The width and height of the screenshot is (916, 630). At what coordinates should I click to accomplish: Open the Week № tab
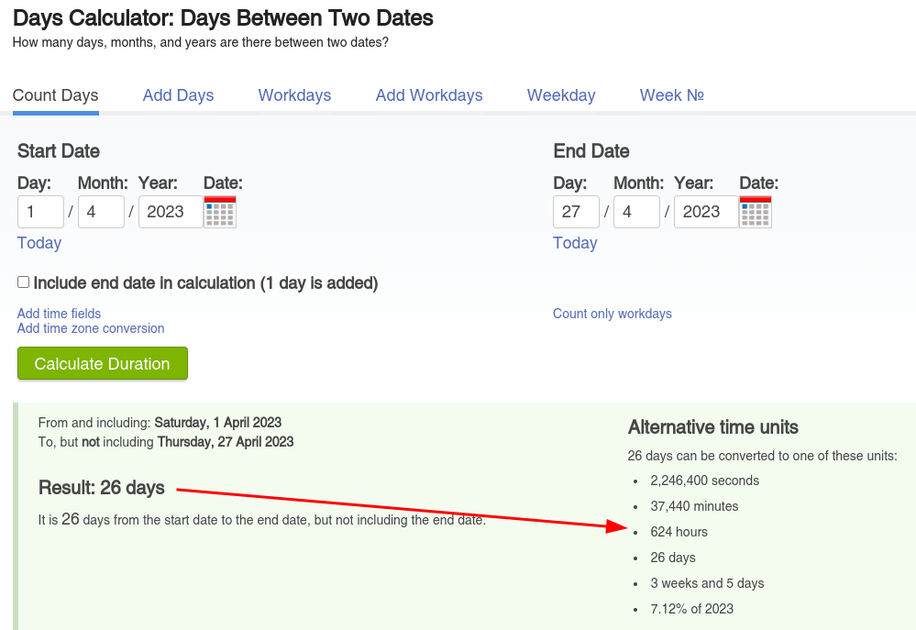[x=672, y=96]
